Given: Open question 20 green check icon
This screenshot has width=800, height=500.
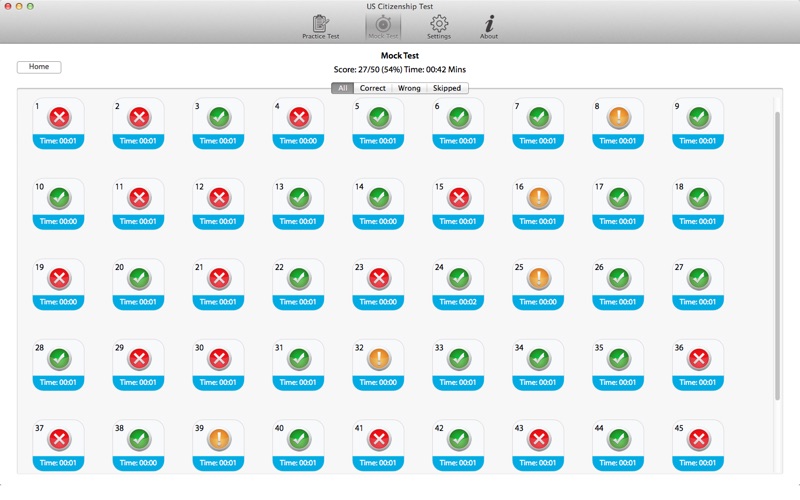Looking at the screenshot, I should [x=139, y=279].
